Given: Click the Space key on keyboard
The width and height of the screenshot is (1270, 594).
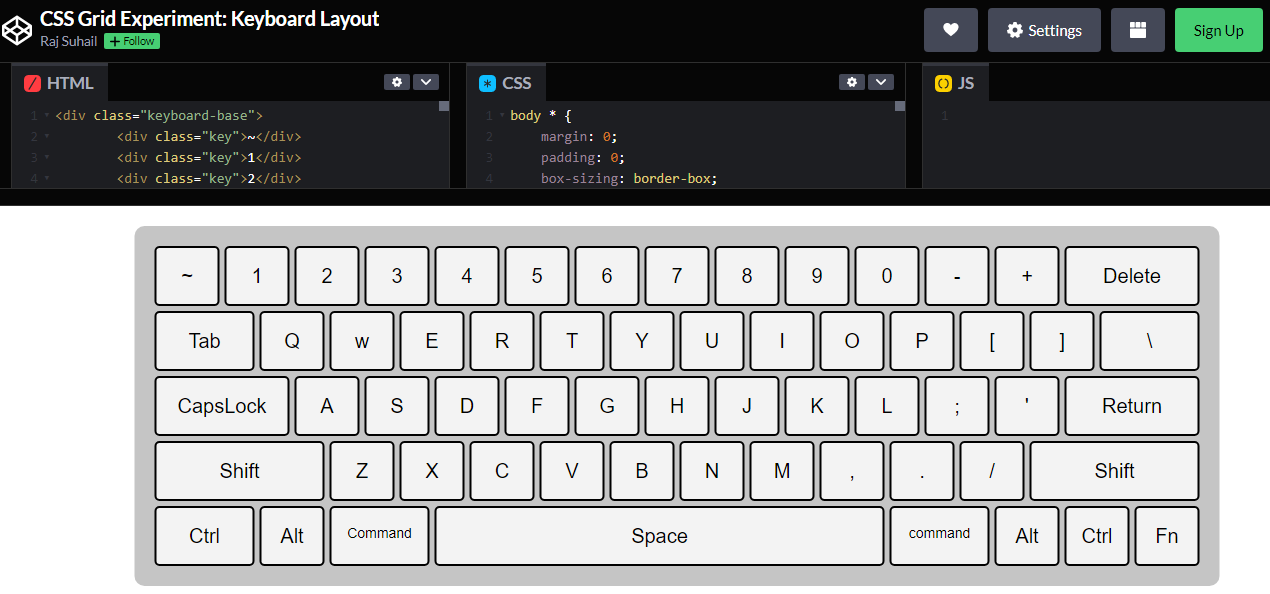Looking at the screenshot, I should 659,536.
